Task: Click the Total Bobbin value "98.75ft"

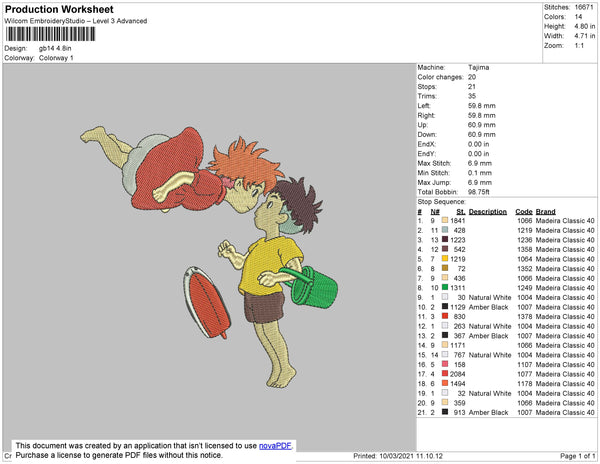Action: point(478,192)
